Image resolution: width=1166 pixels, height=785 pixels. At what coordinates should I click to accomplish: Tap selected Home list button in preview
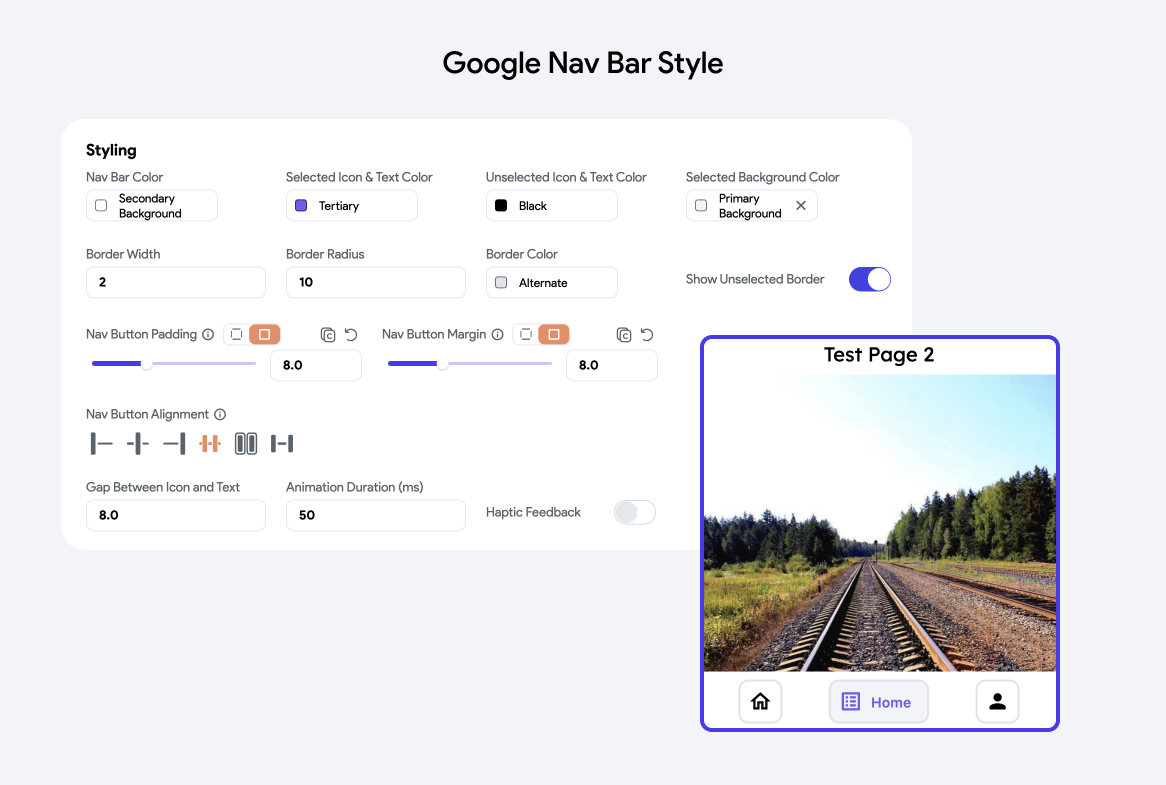(878, 701)
